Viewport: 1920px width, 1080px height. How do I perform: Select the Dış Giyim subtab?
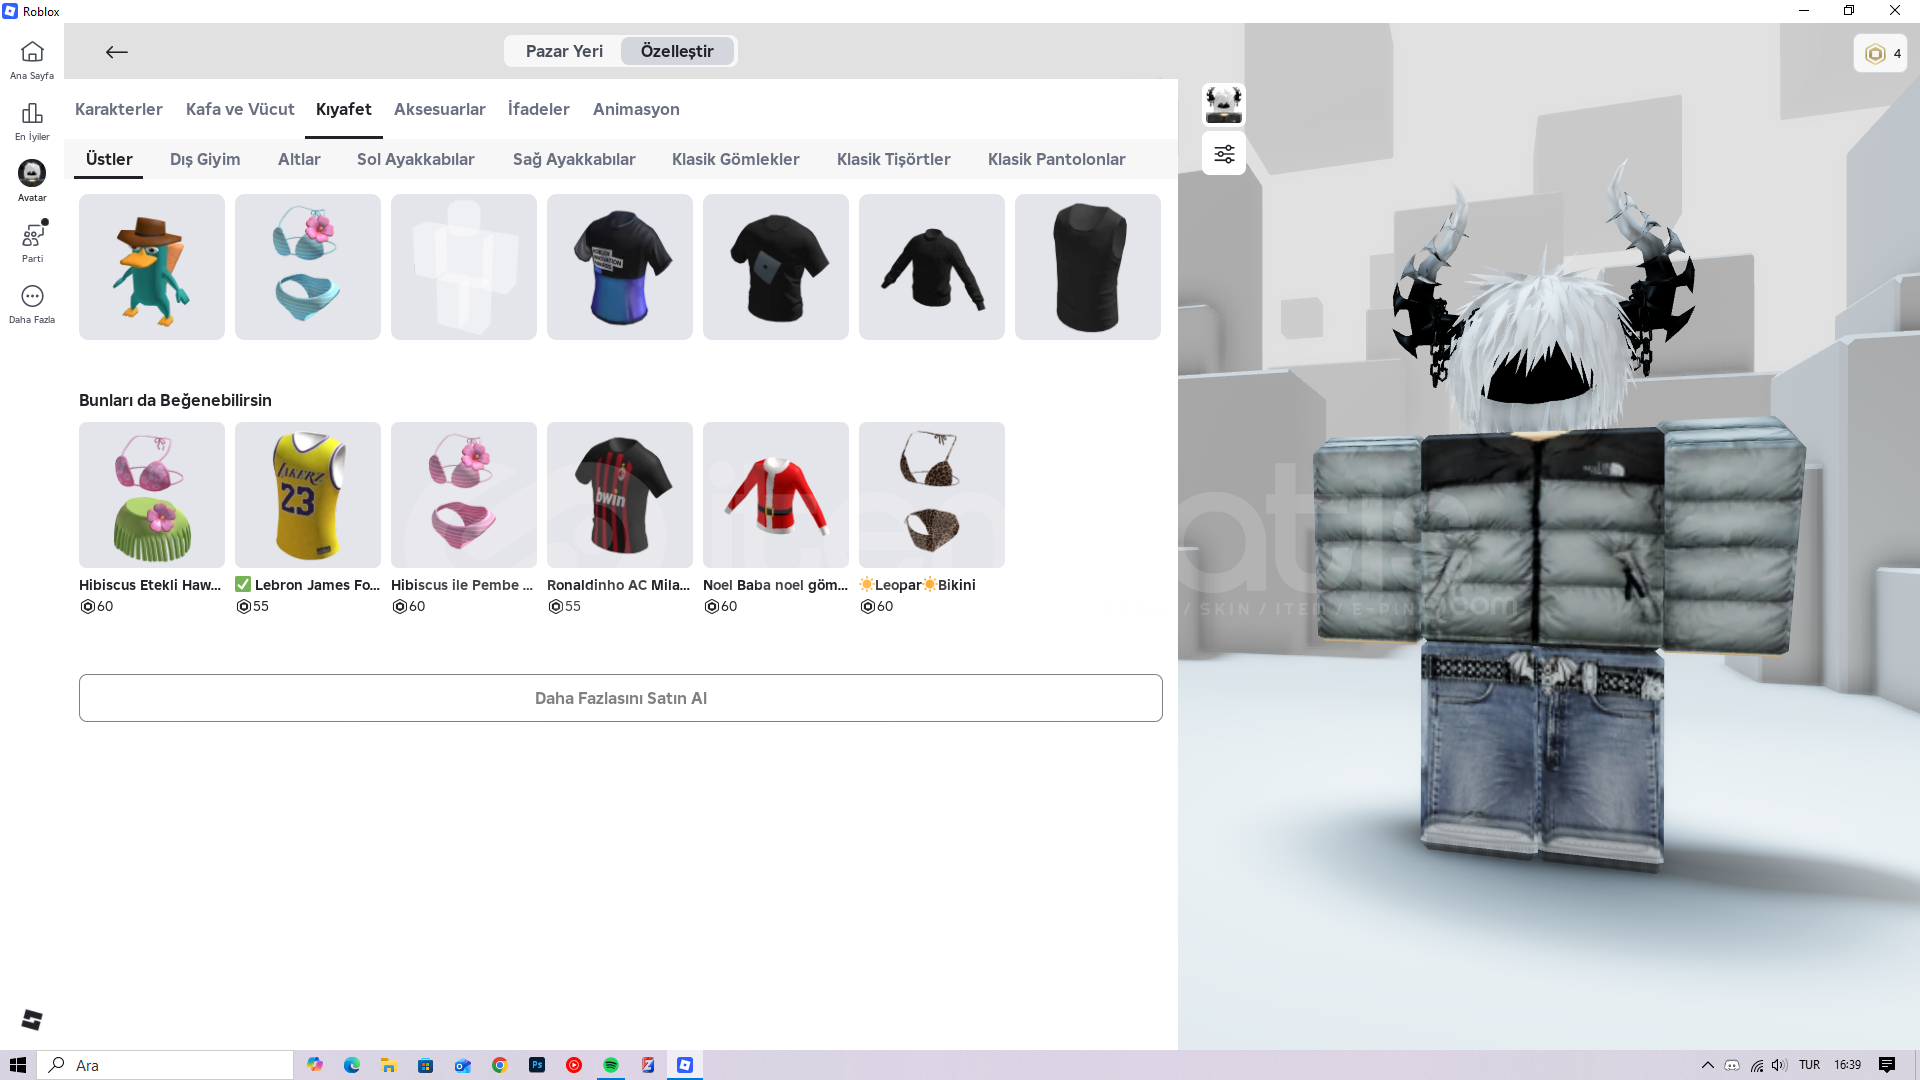(x=205, y=159)
